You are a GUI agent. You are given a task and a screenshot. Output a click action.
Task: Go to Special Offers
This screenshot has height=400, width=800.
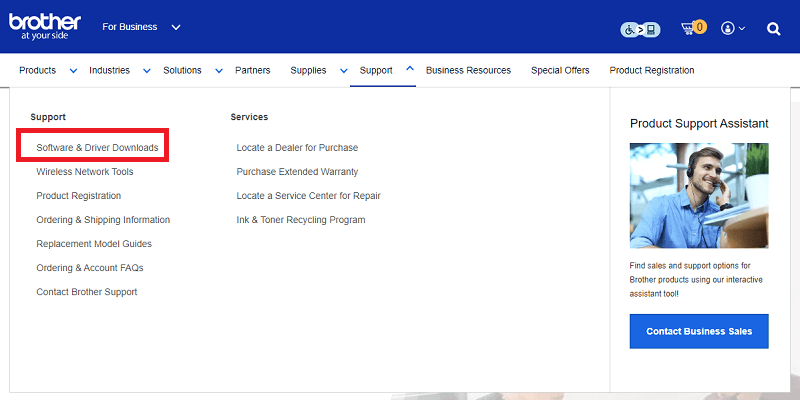(560, 70)
